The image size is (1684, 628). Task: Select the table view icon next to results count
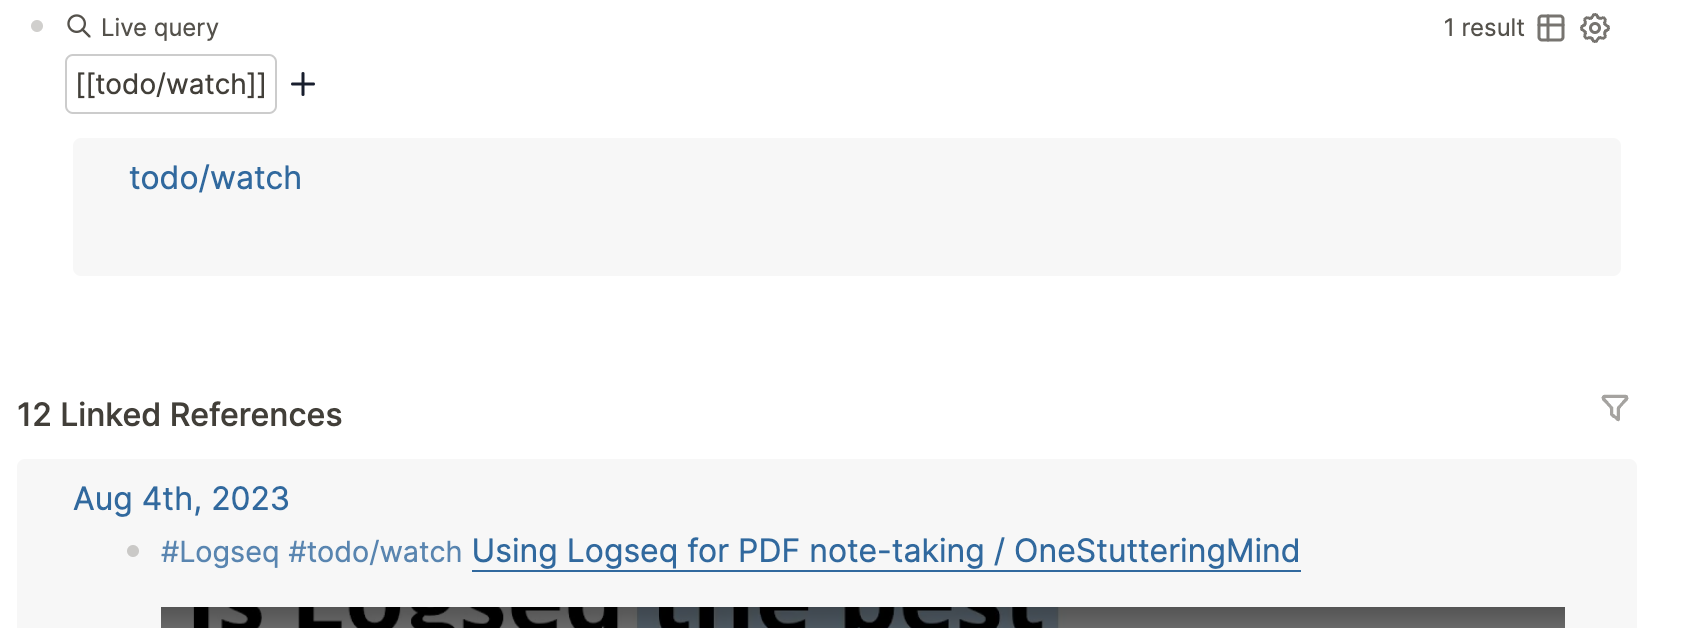pyautogui.click(x=1549, y=28)
